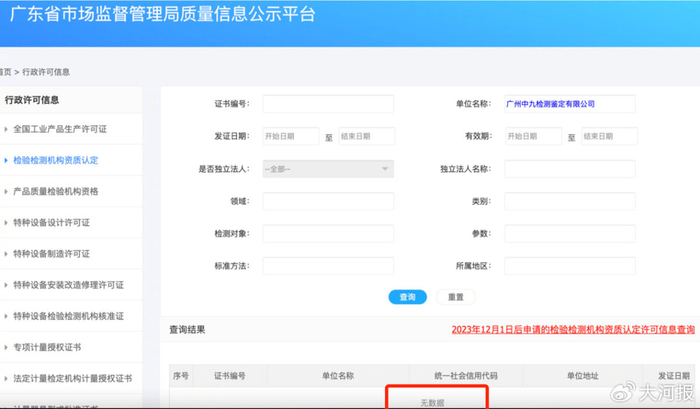Focus the 标准方法 input field
Image resolution: width=700 pixels, height=409 pixels.
[328, 266]
